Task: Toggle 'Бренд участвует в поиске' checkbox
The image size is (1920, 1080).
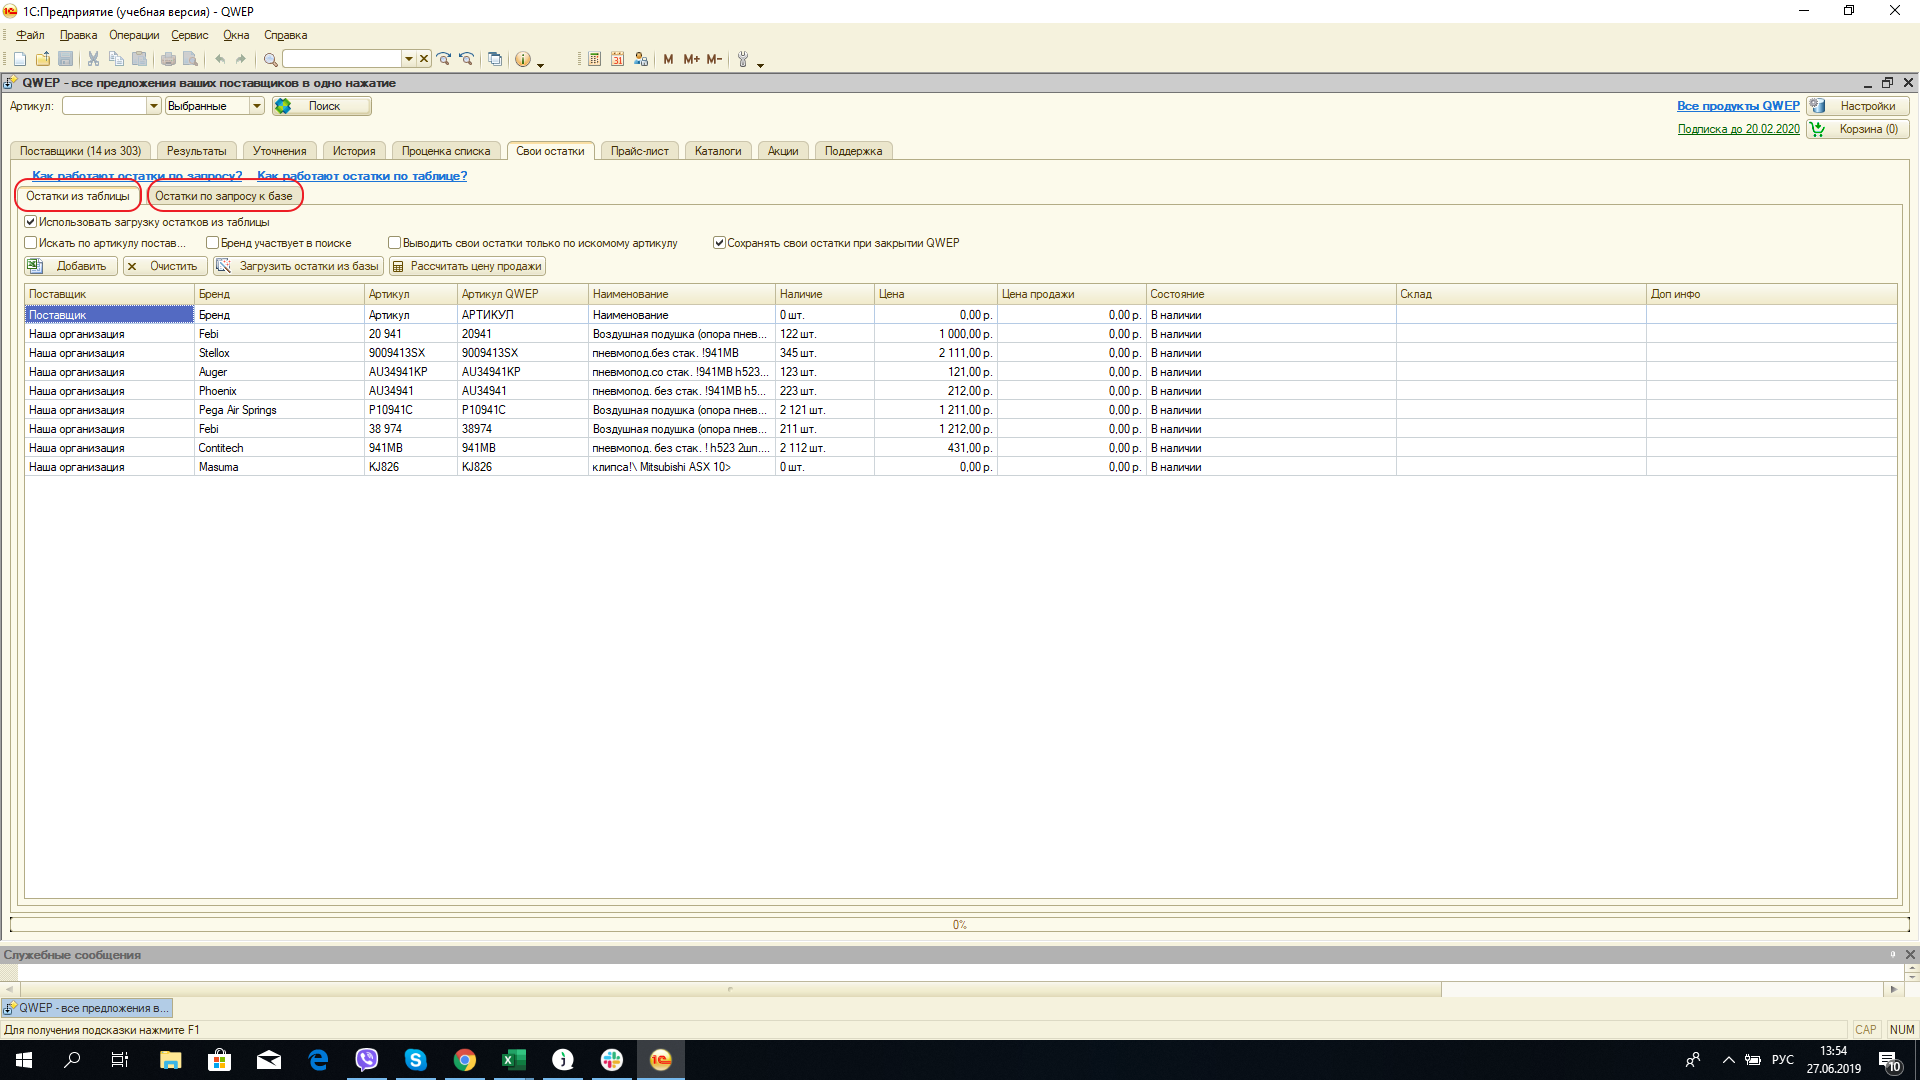Action: 213,243
